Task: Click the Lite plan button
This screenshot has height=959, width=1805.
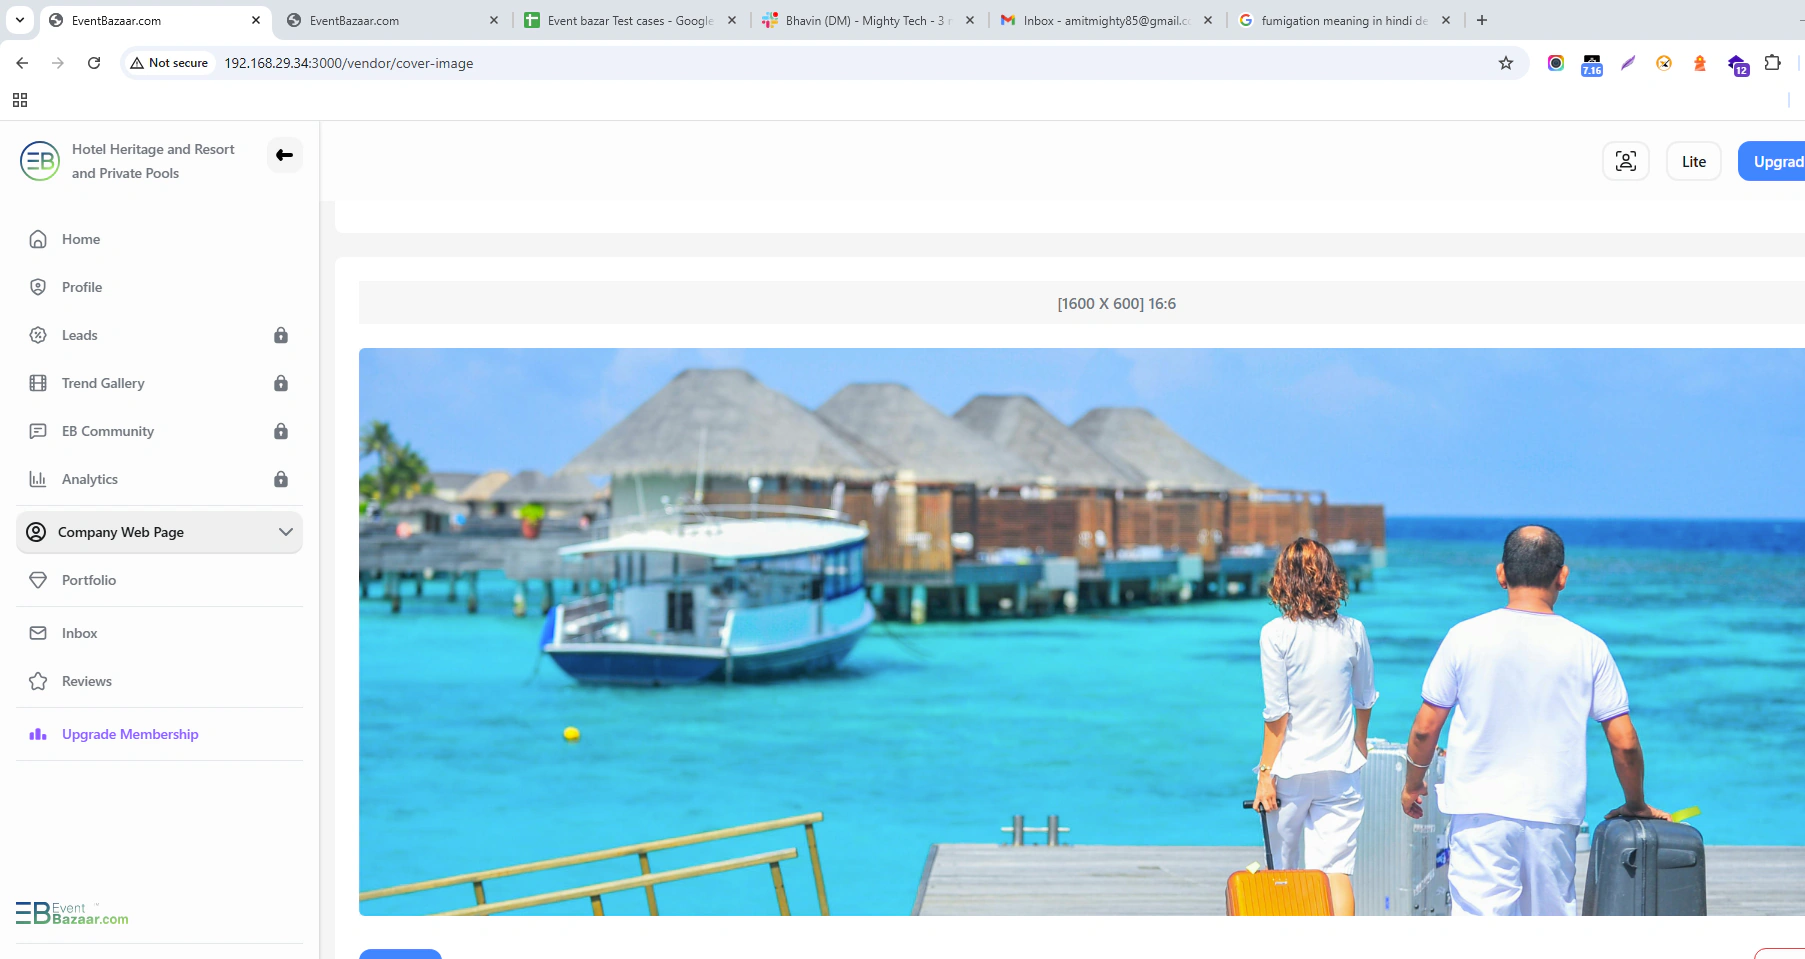Action: tap(1693, 161)
